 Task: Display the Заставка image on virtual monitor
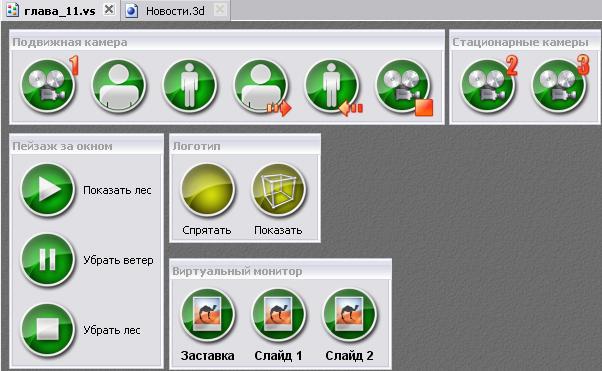[x=207, y=315]
